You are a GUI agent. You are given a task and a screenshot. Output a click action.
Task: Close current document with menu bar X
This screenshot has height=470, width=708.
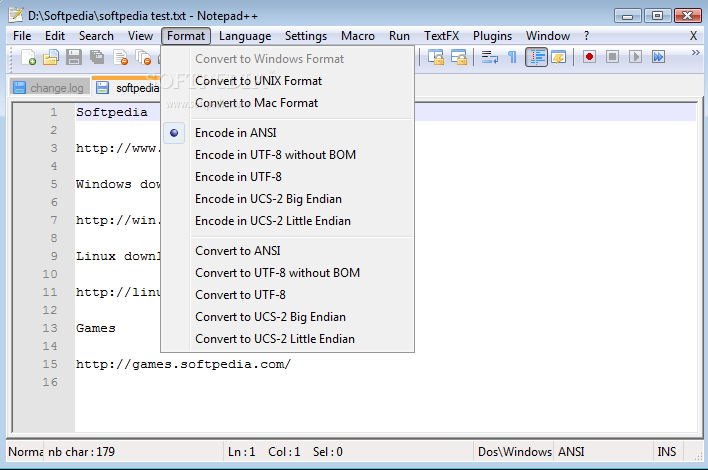click(x=693, y=36)
